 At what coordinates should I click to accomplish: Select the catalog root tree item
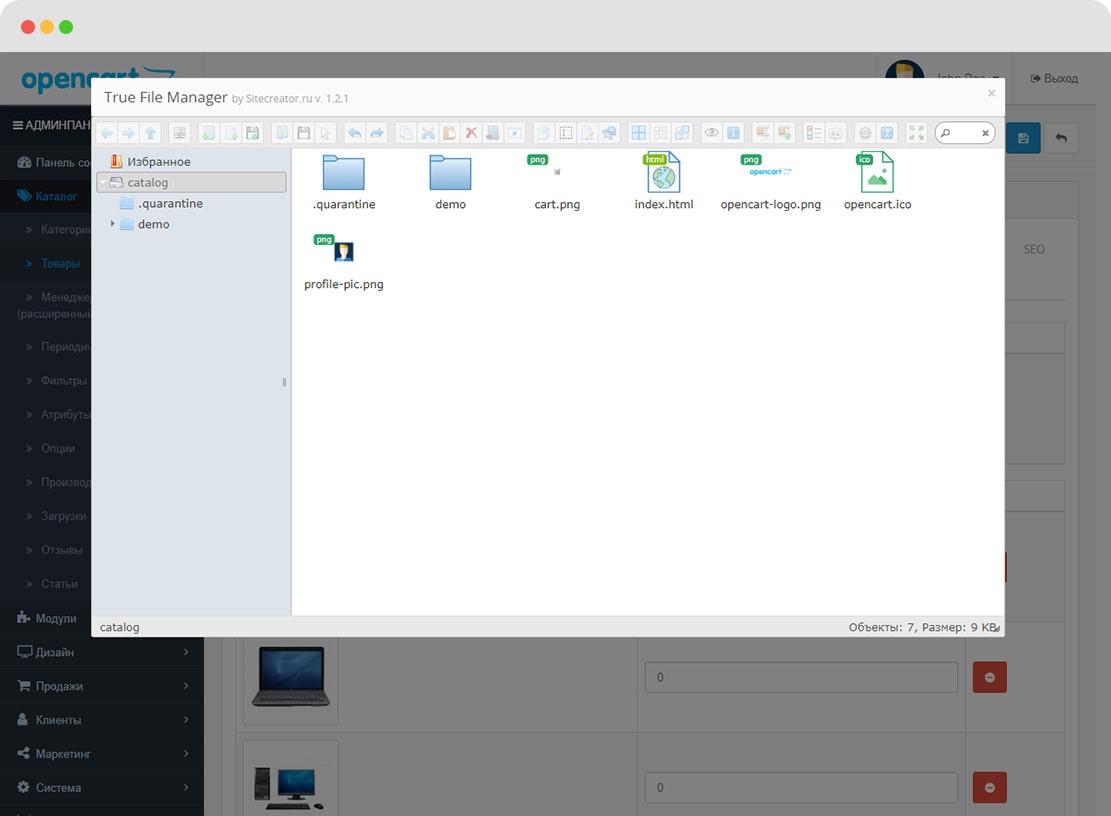click(x=191, y=183)
